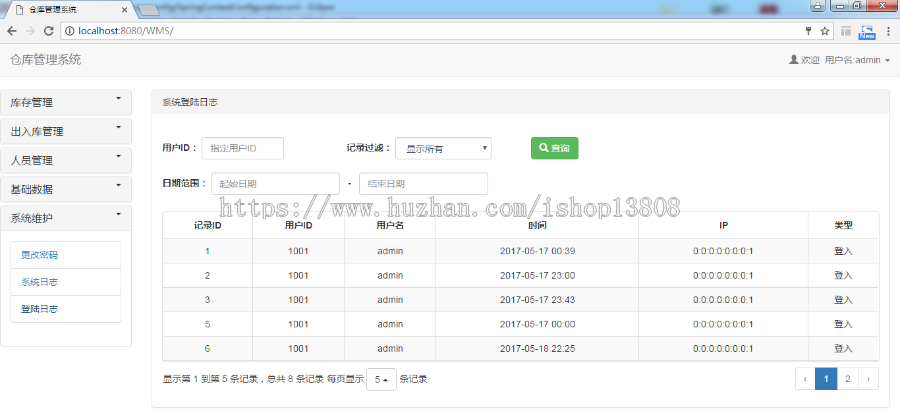Click the grey extension icon beside the star

(845, 31)
